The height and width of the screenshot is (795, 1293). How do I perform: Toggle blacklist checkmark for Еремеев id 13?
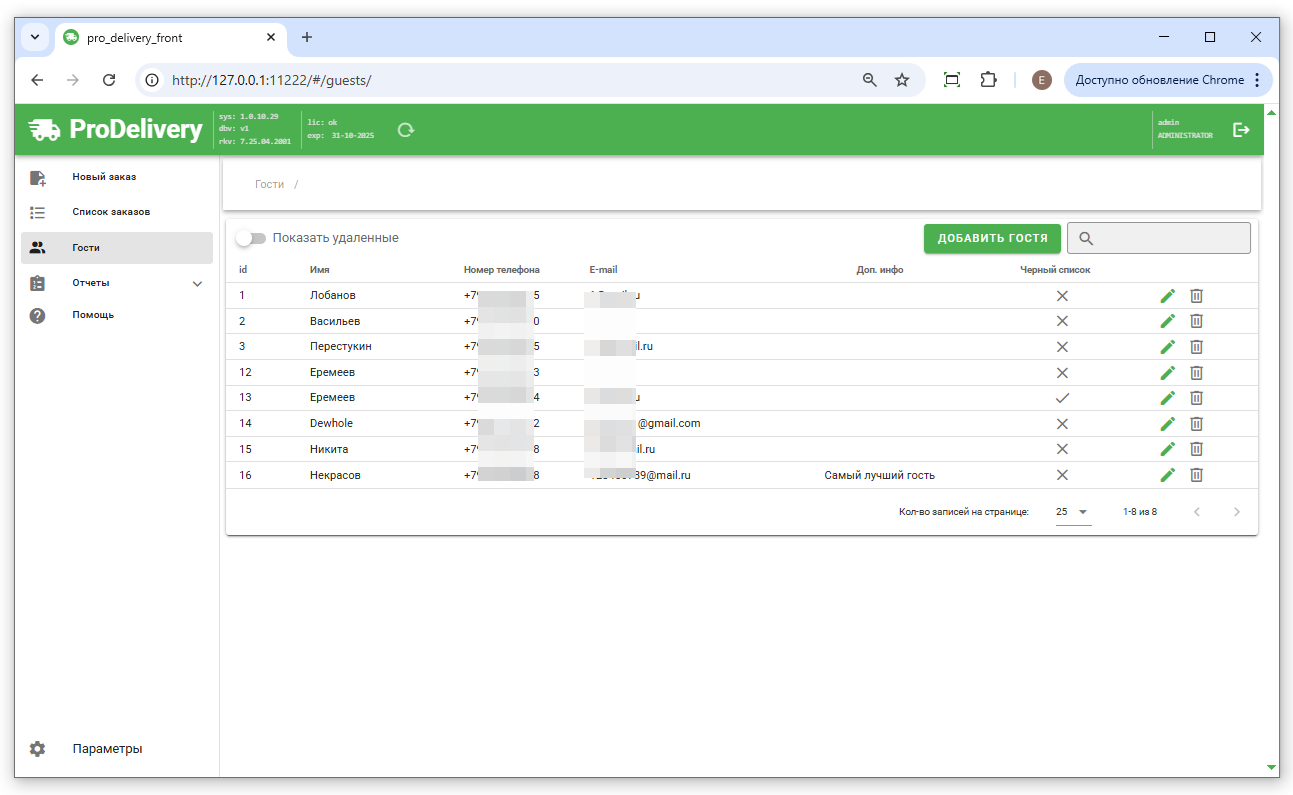(x=1062, y=398)
